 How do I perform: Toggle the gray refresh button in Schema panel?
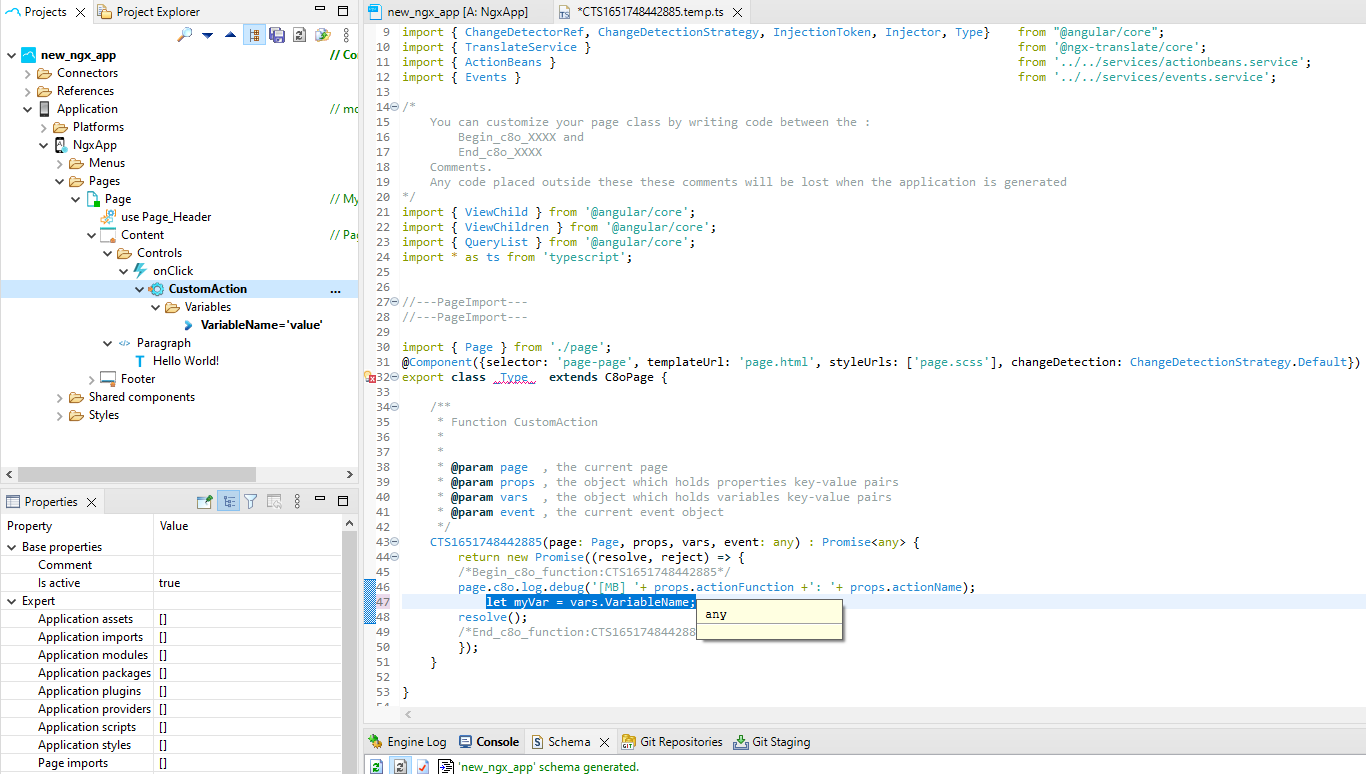click(x=399, y=766)
